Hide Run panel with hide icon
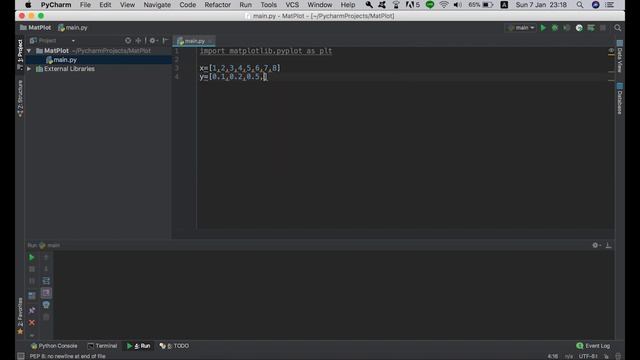 pos(608,245)
